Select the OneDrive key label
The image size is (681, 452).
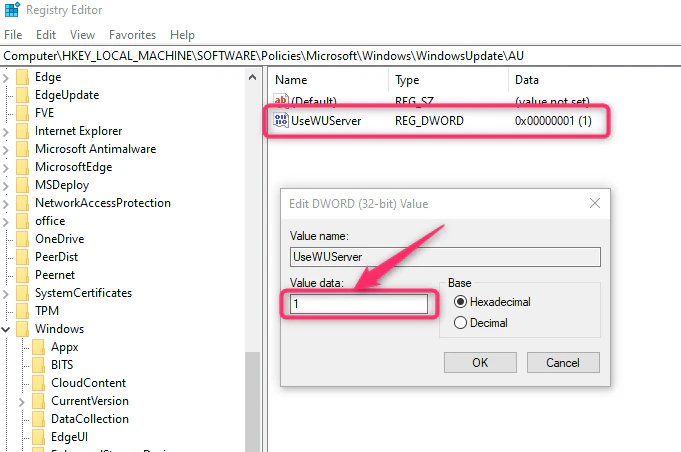60,239
